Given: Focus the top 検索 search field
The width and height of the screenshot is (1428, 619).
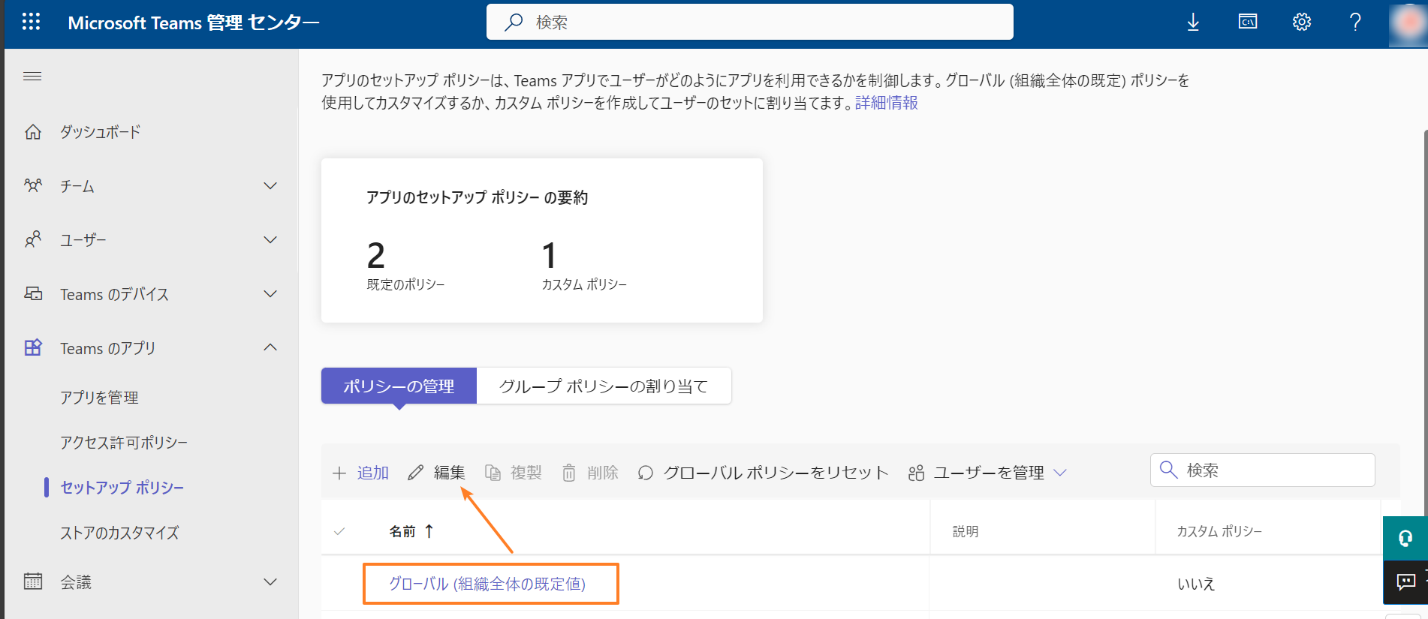Looking at the screenshot, I should (750, 21).
